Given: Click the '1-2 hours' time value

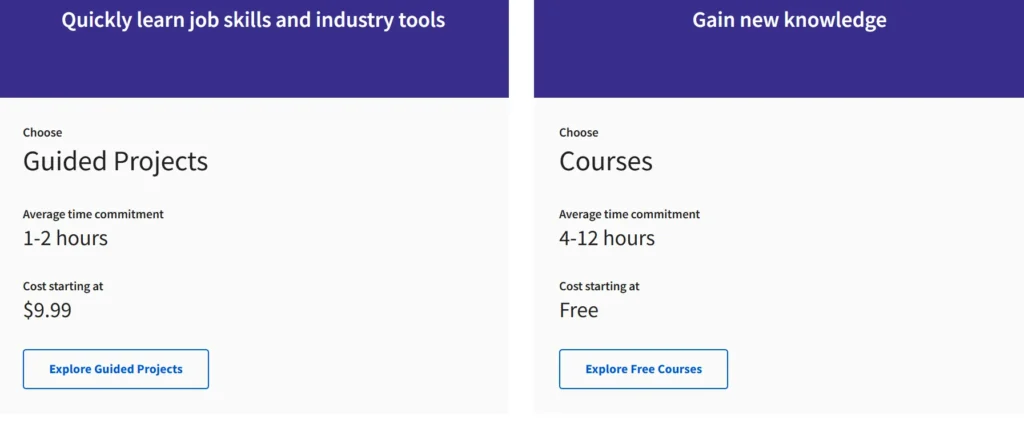Looking at the screenshot, I should (x=65, y=238).
